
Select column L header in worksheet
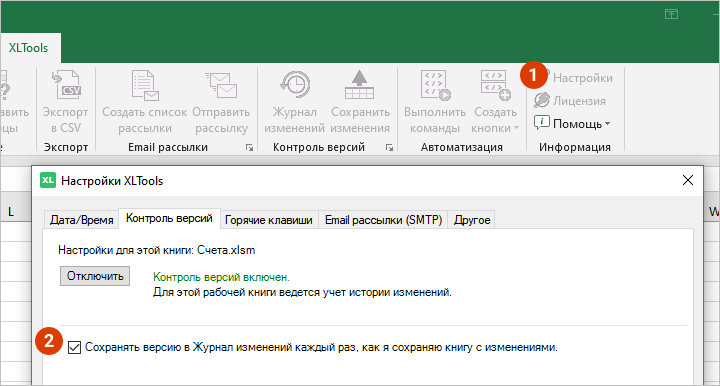pos(11,212)
